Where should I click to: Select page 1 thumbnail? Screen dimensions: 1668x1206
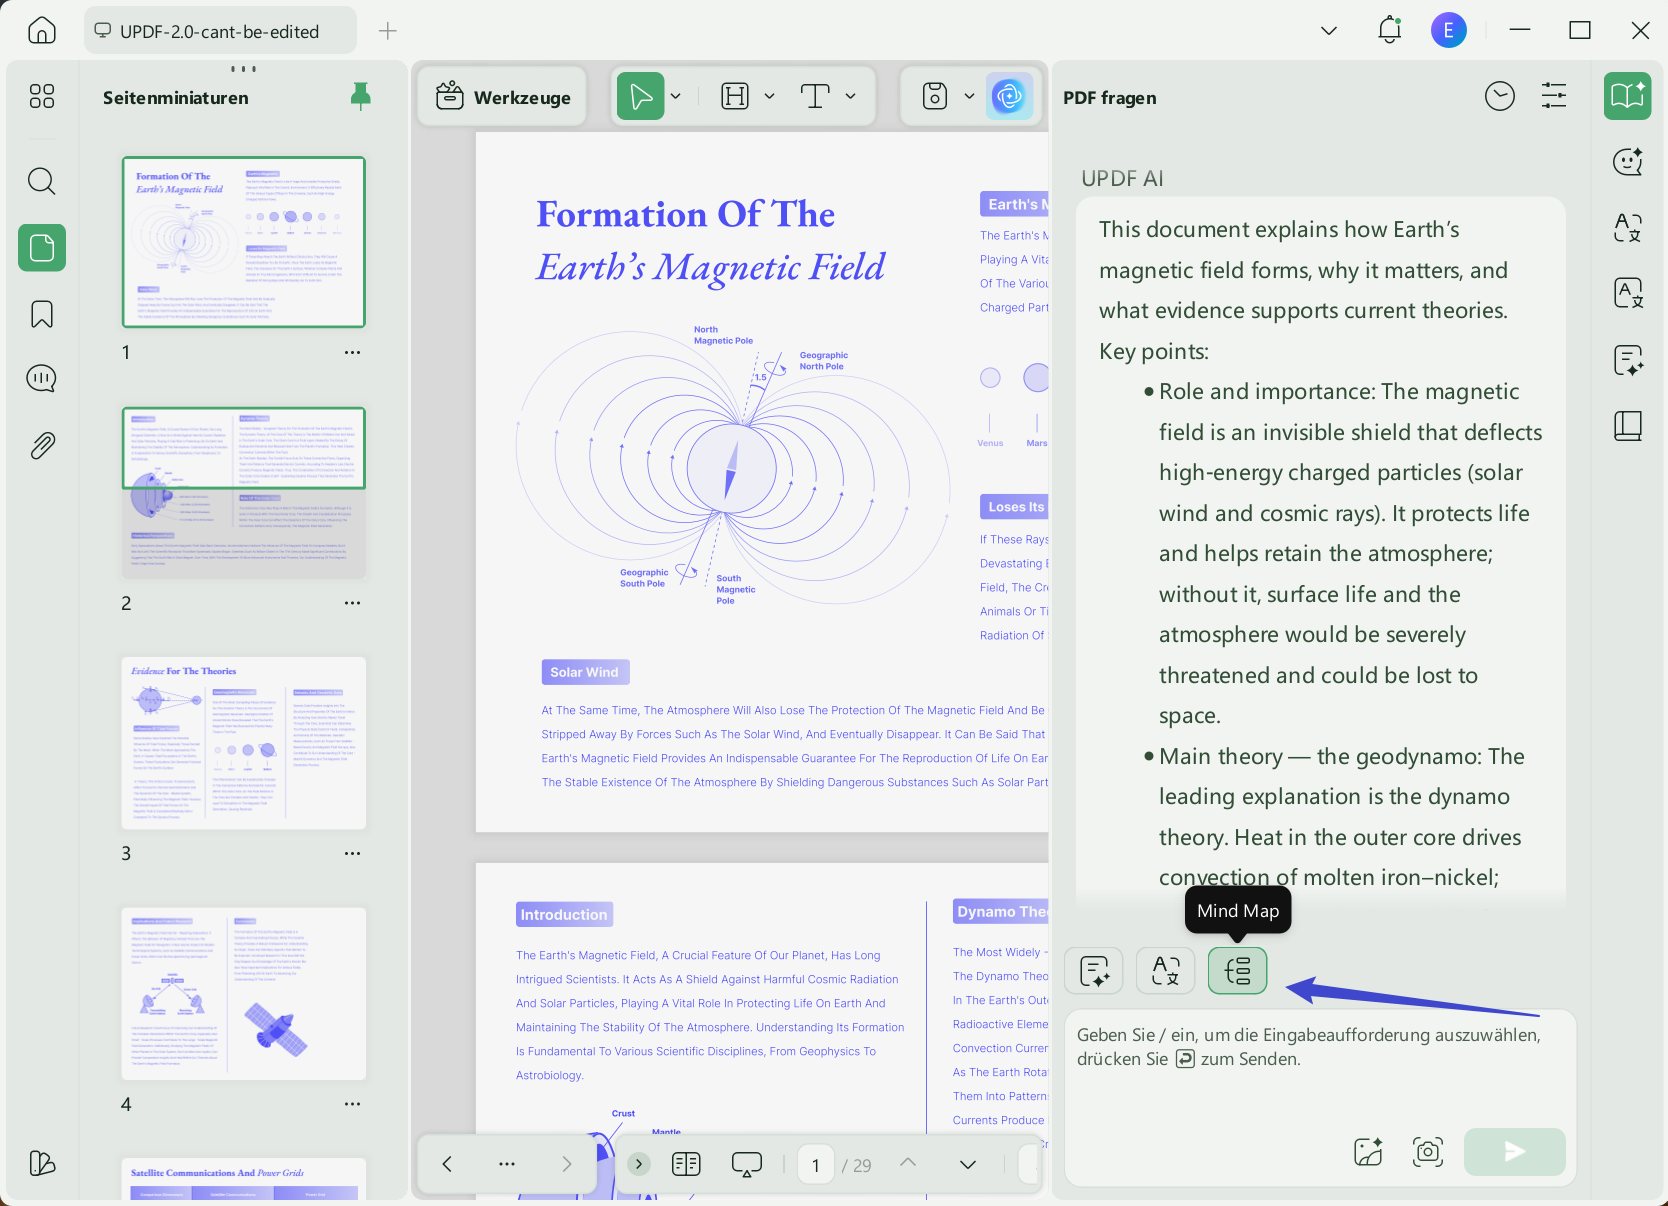[x=244, y=242]
